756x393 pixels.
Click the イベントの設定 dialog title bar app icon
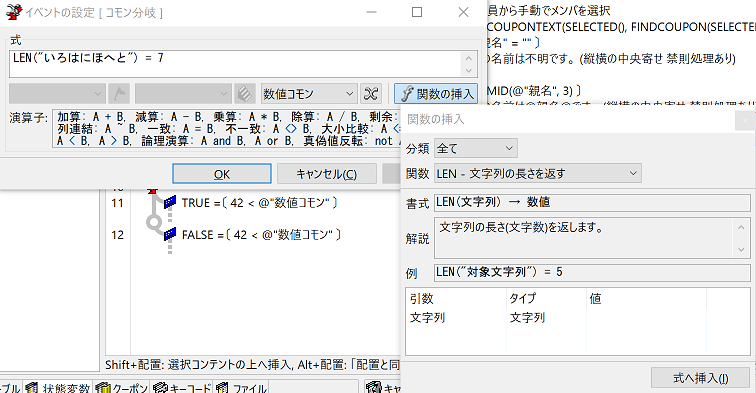click(14, 12)
